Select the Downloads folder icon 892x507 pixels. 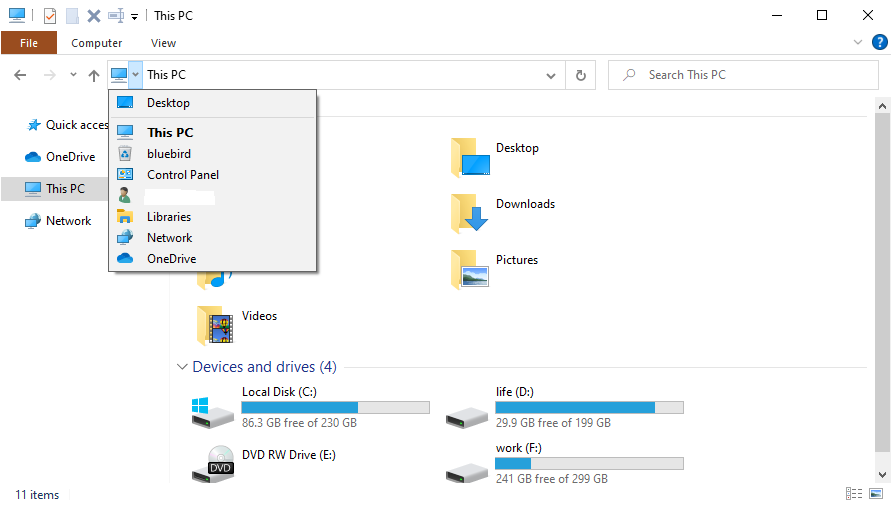[x=470, y=213]
